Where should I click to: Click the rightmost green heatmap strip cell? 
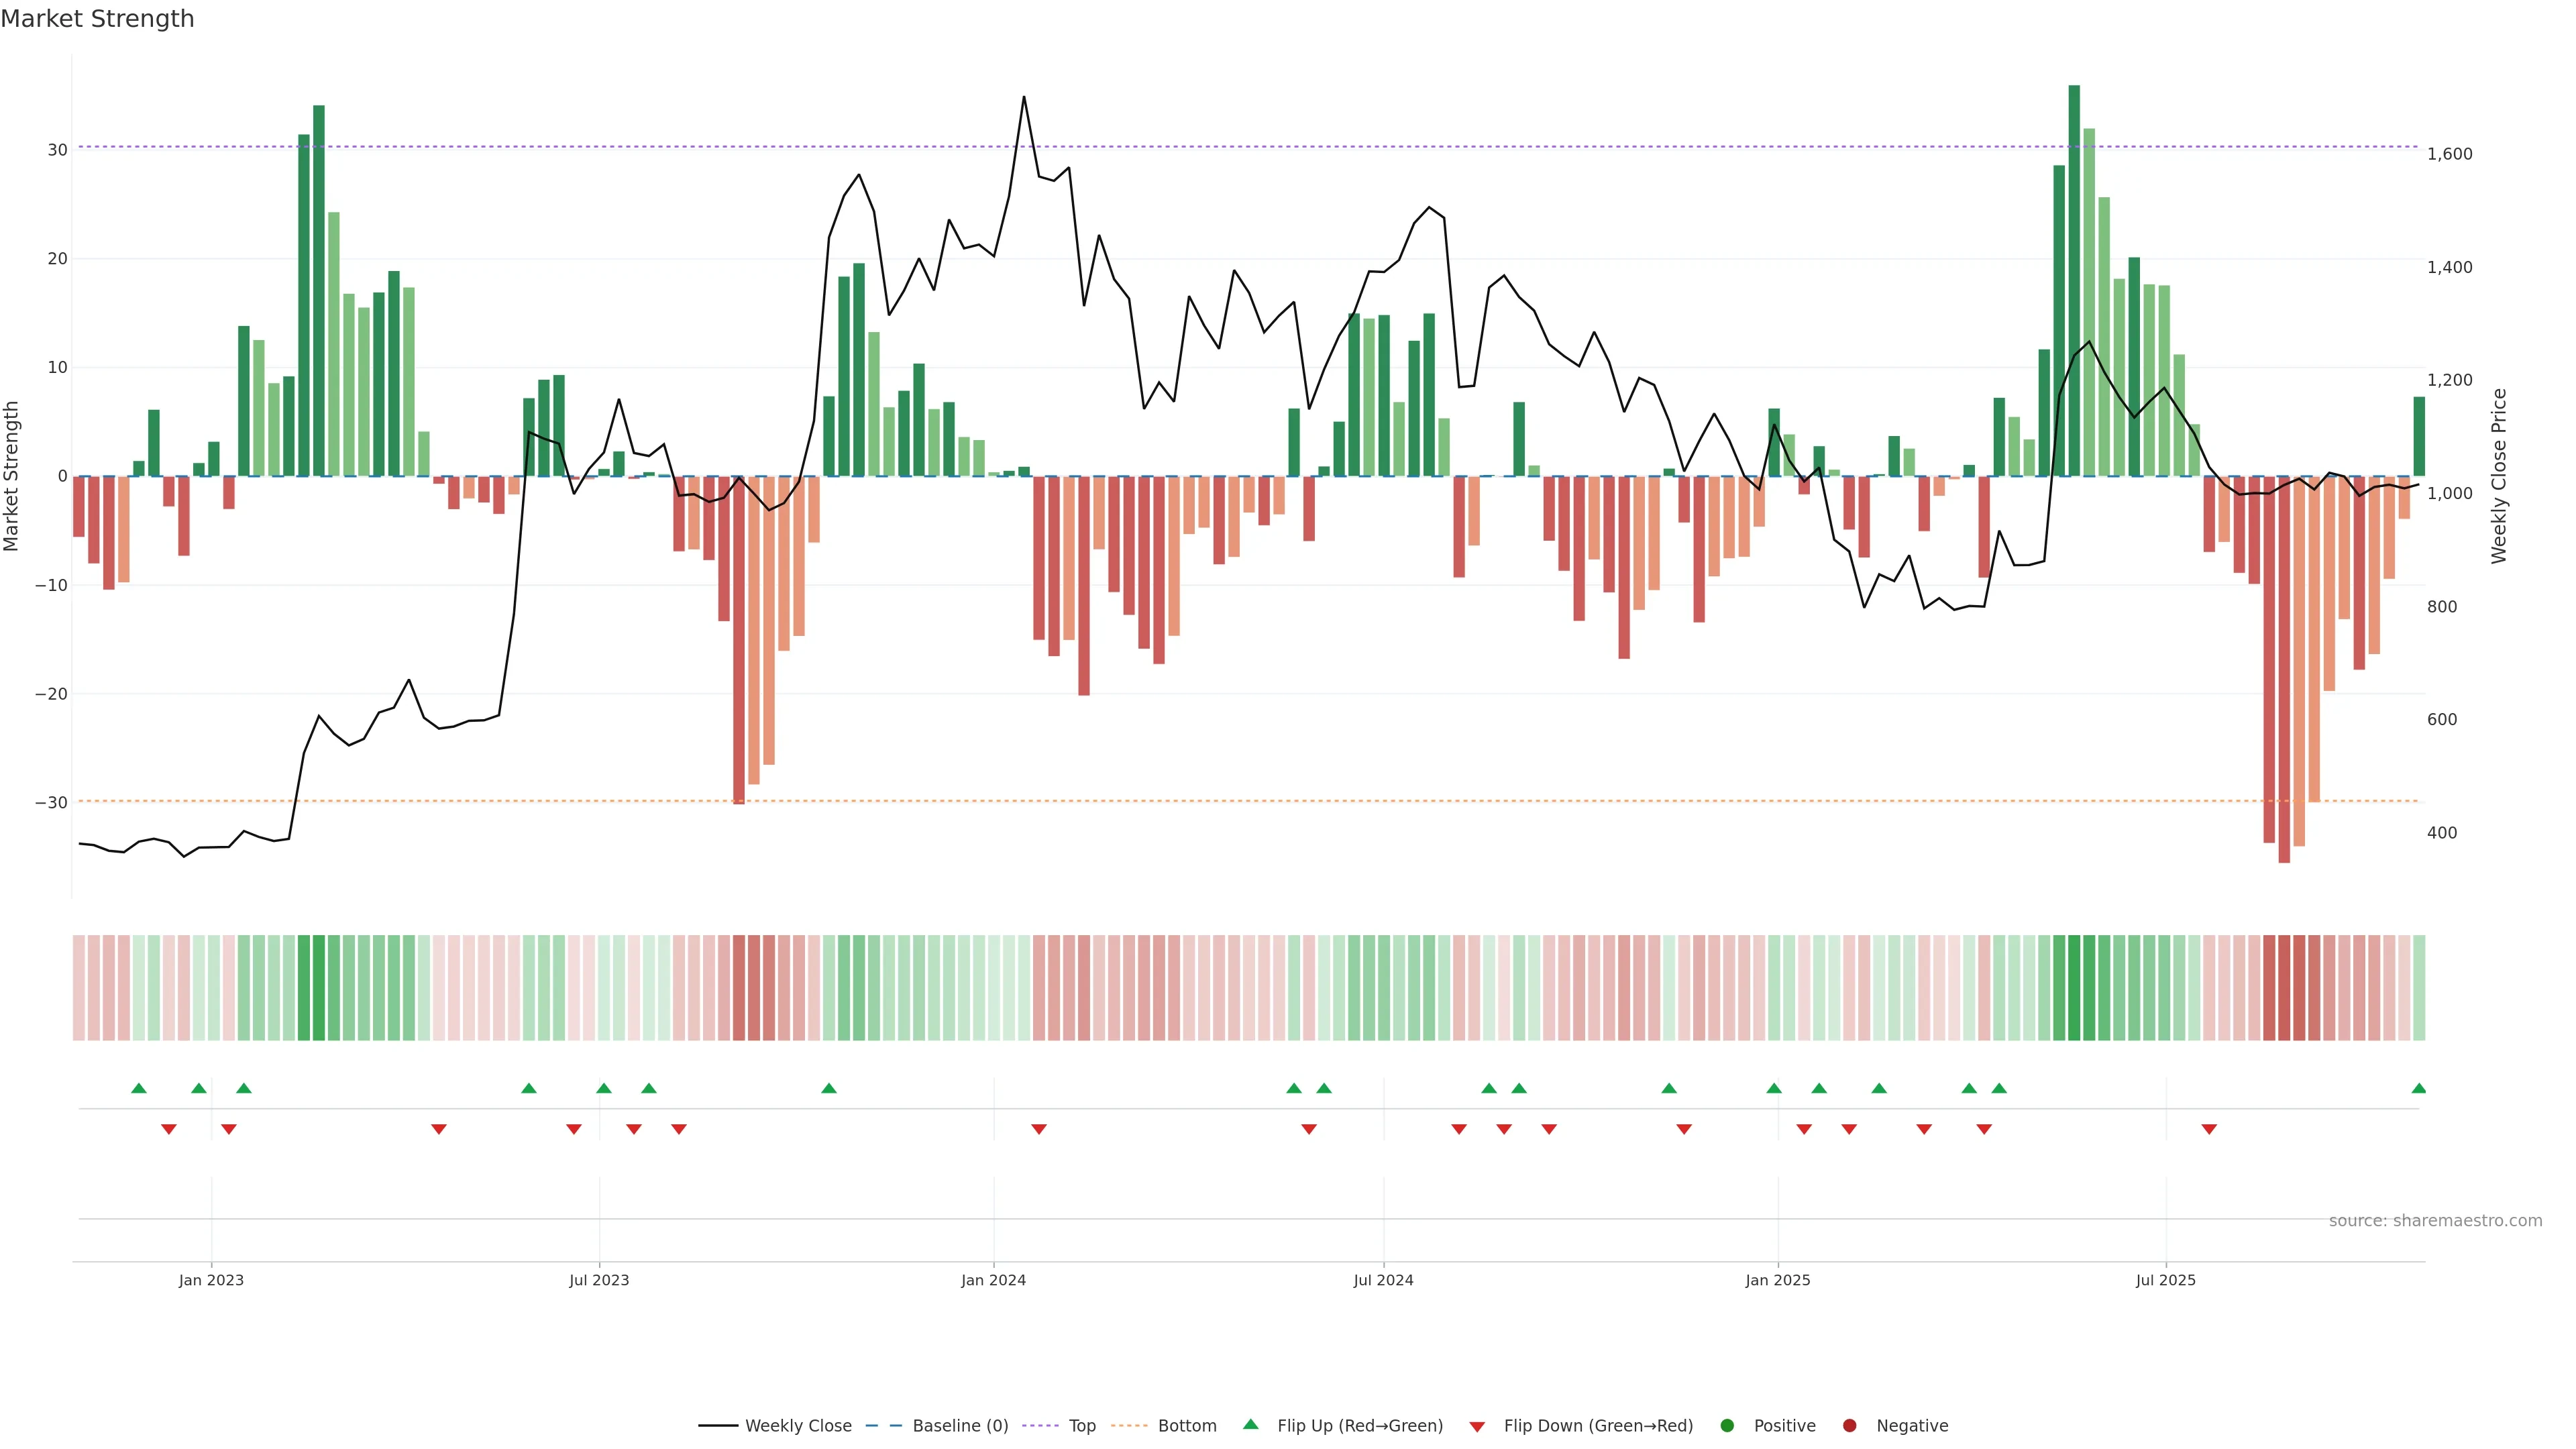click(x=2418, y=987)
